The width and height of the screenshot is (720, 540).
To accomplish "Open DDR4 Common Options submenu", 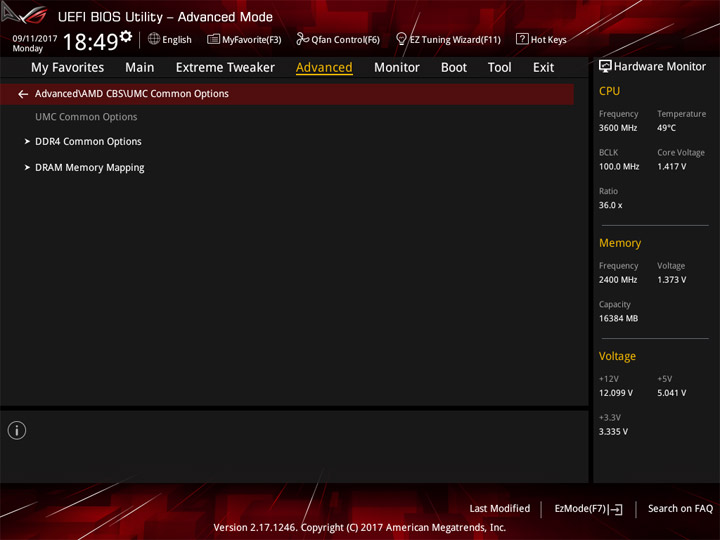I will coord(88,141).
